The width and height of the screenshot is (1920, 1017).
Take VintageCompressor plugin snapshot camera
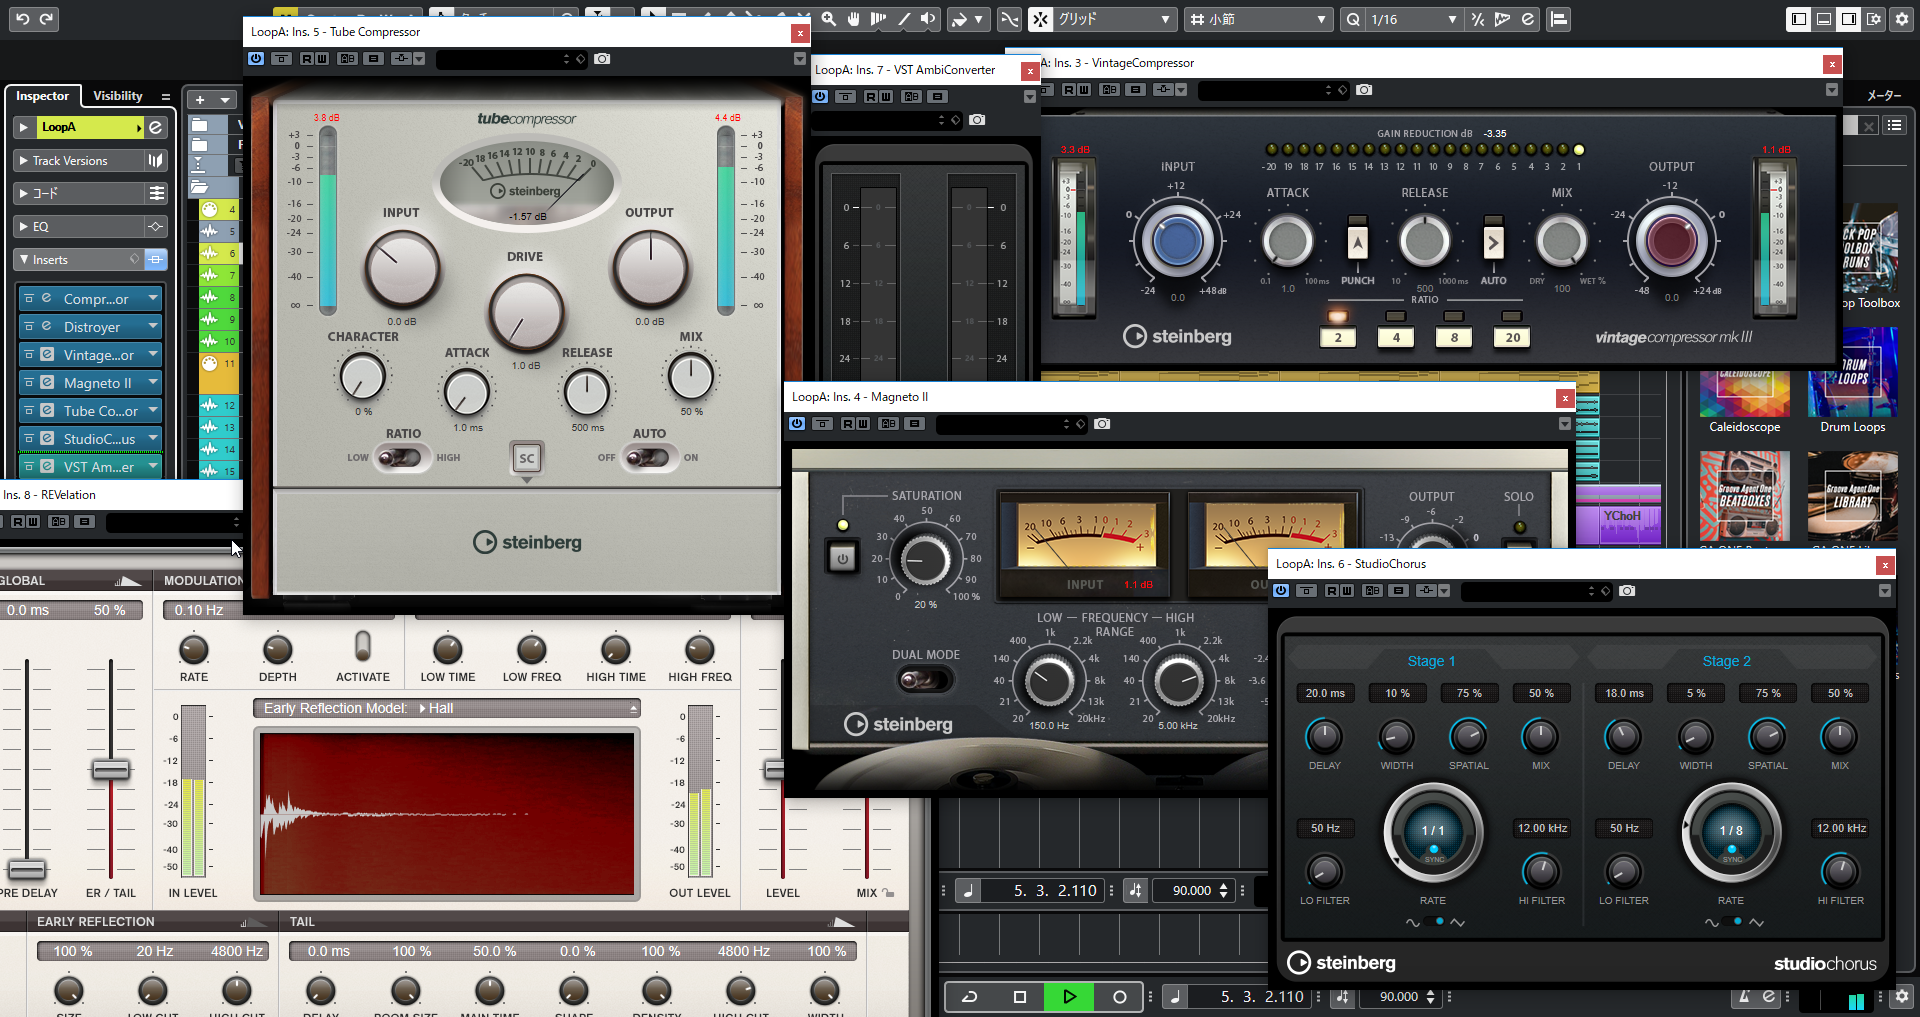(x=1364, y=90)
